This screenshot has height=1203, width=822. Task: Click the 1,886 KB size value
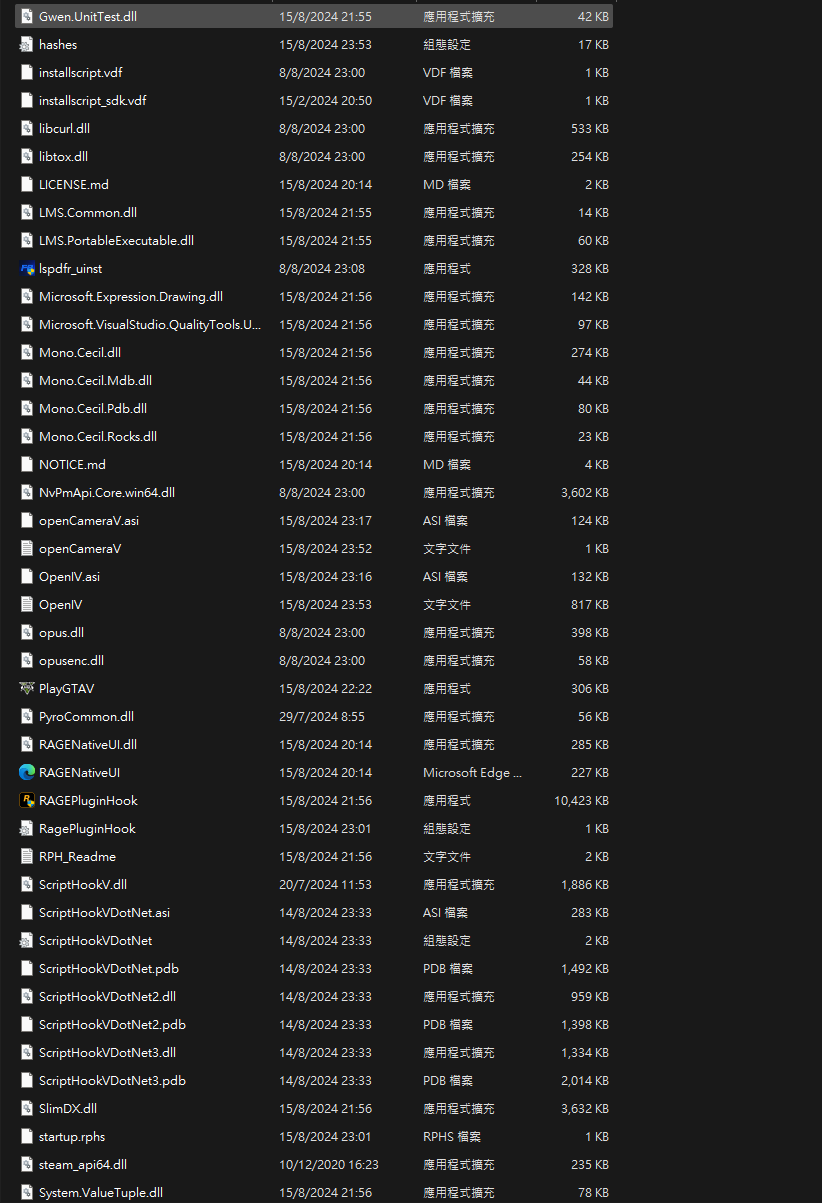585,885
